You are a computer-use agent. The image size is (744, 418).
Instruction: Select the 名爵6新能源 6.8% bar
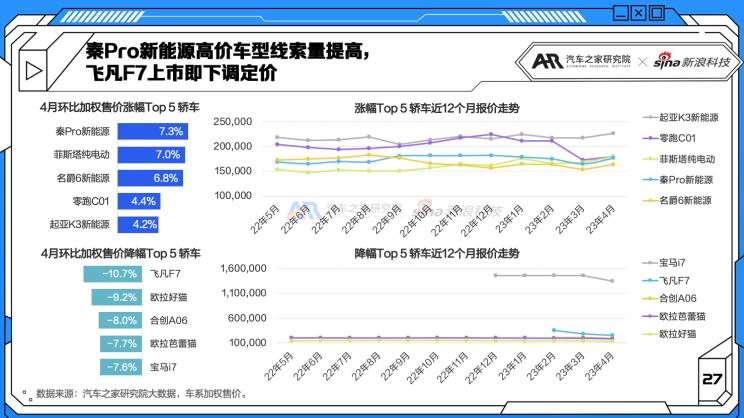[x=150, y=178]
